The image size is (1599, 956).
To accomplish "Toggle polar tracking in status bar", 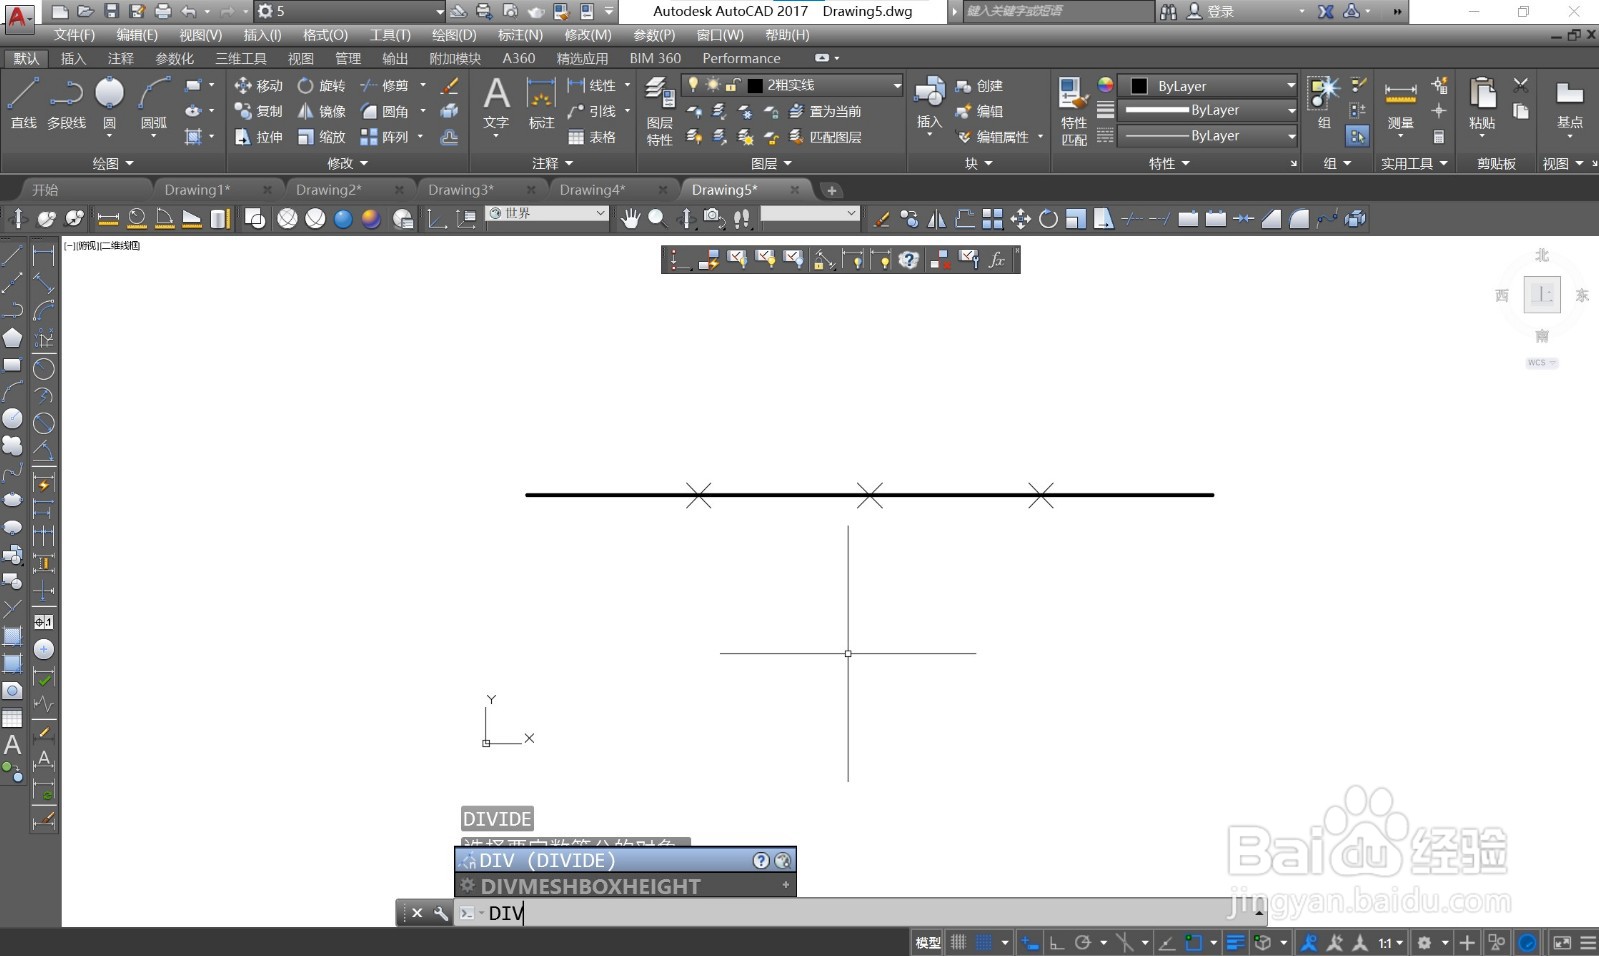I will (x=1082, y=942).
